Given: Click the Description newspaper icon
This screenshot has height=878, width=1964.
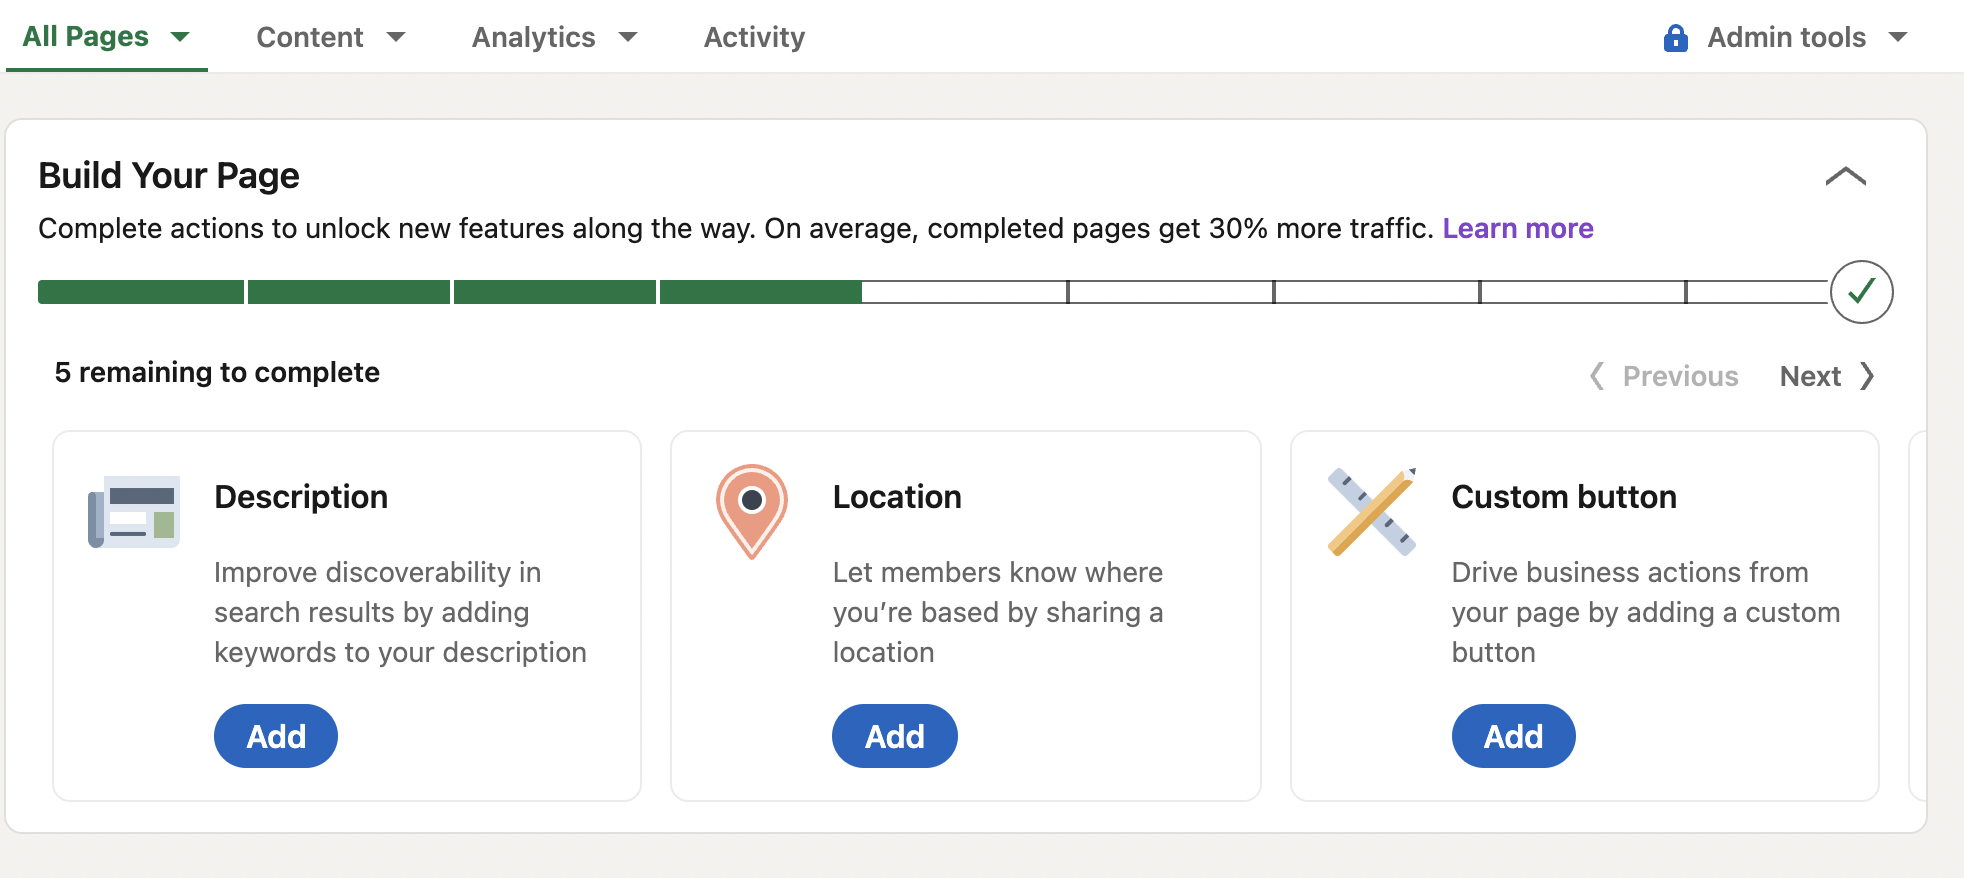Looking at the screenshot, I should 134,511.
